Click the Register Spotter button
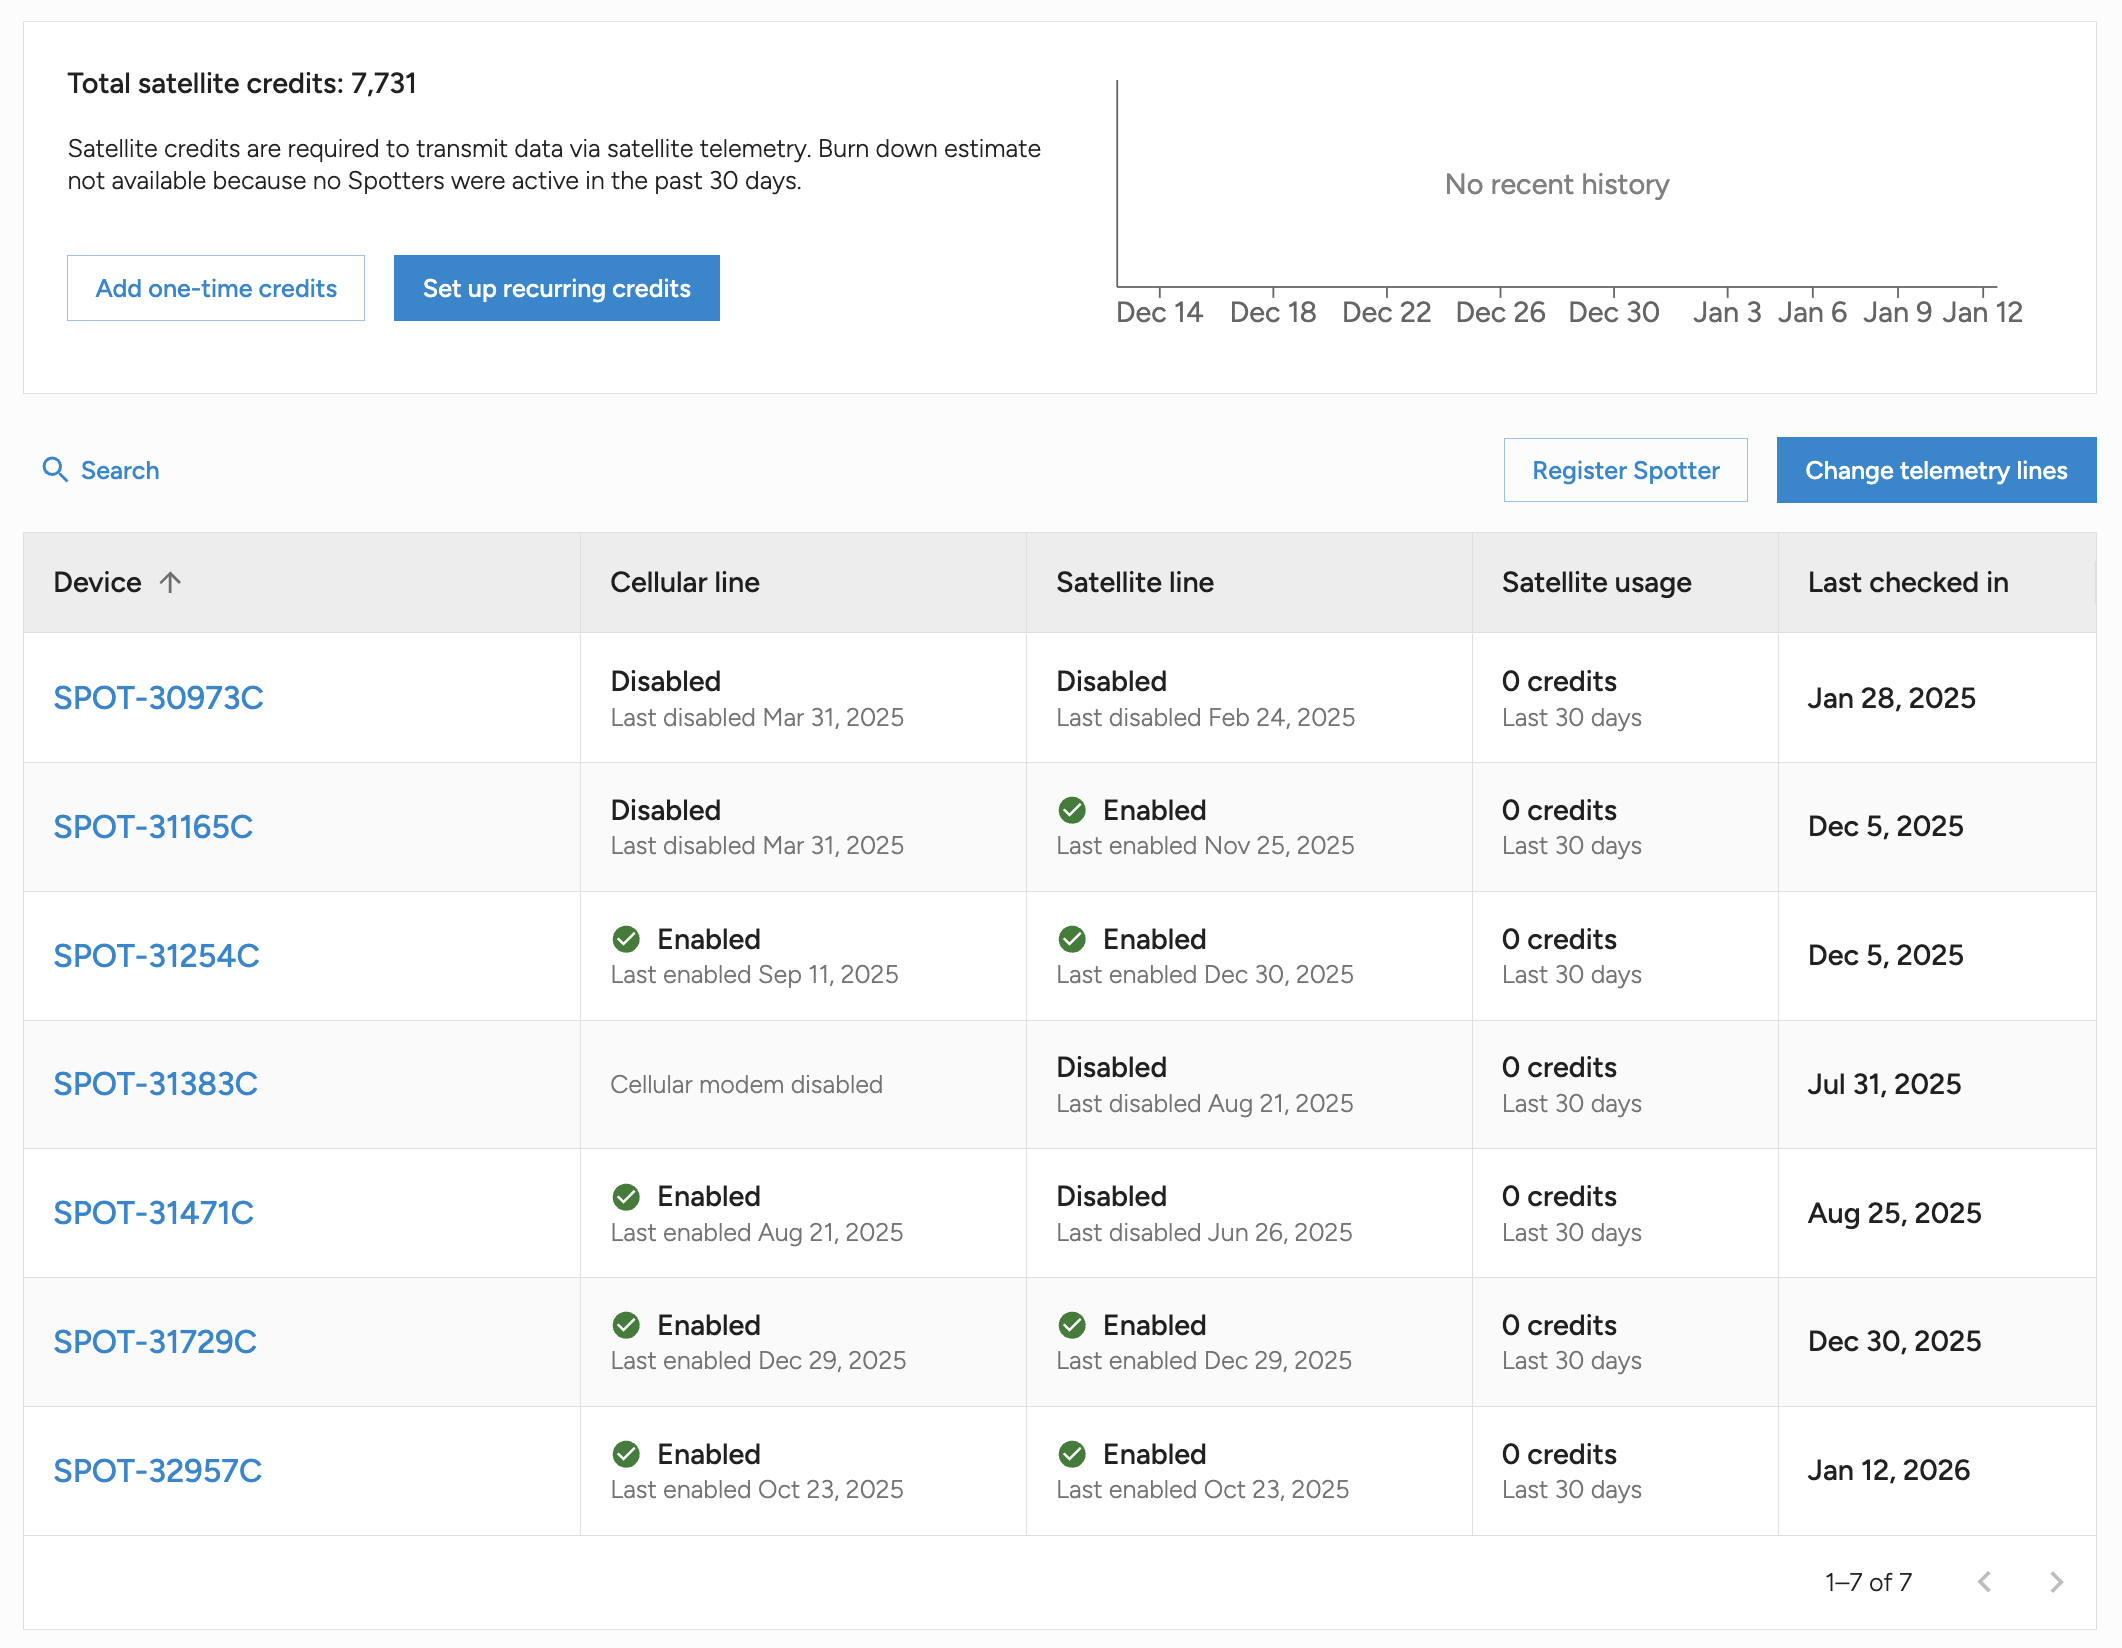This screenshot has height=1648, width=2122. coord(1625,470)
